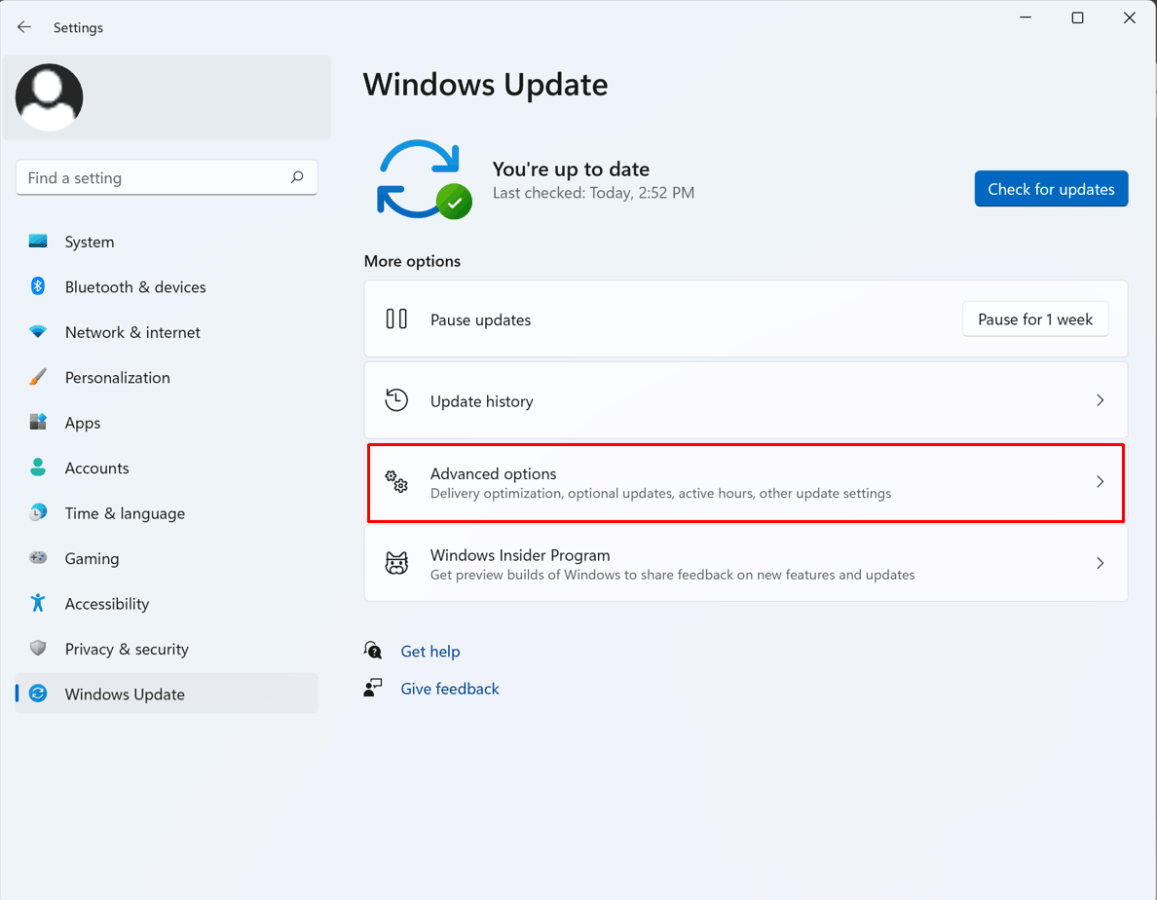The width and height of the screenshot is (1157, 900).
Task: Open the Get help link
Action: click(x=430, y=651)
